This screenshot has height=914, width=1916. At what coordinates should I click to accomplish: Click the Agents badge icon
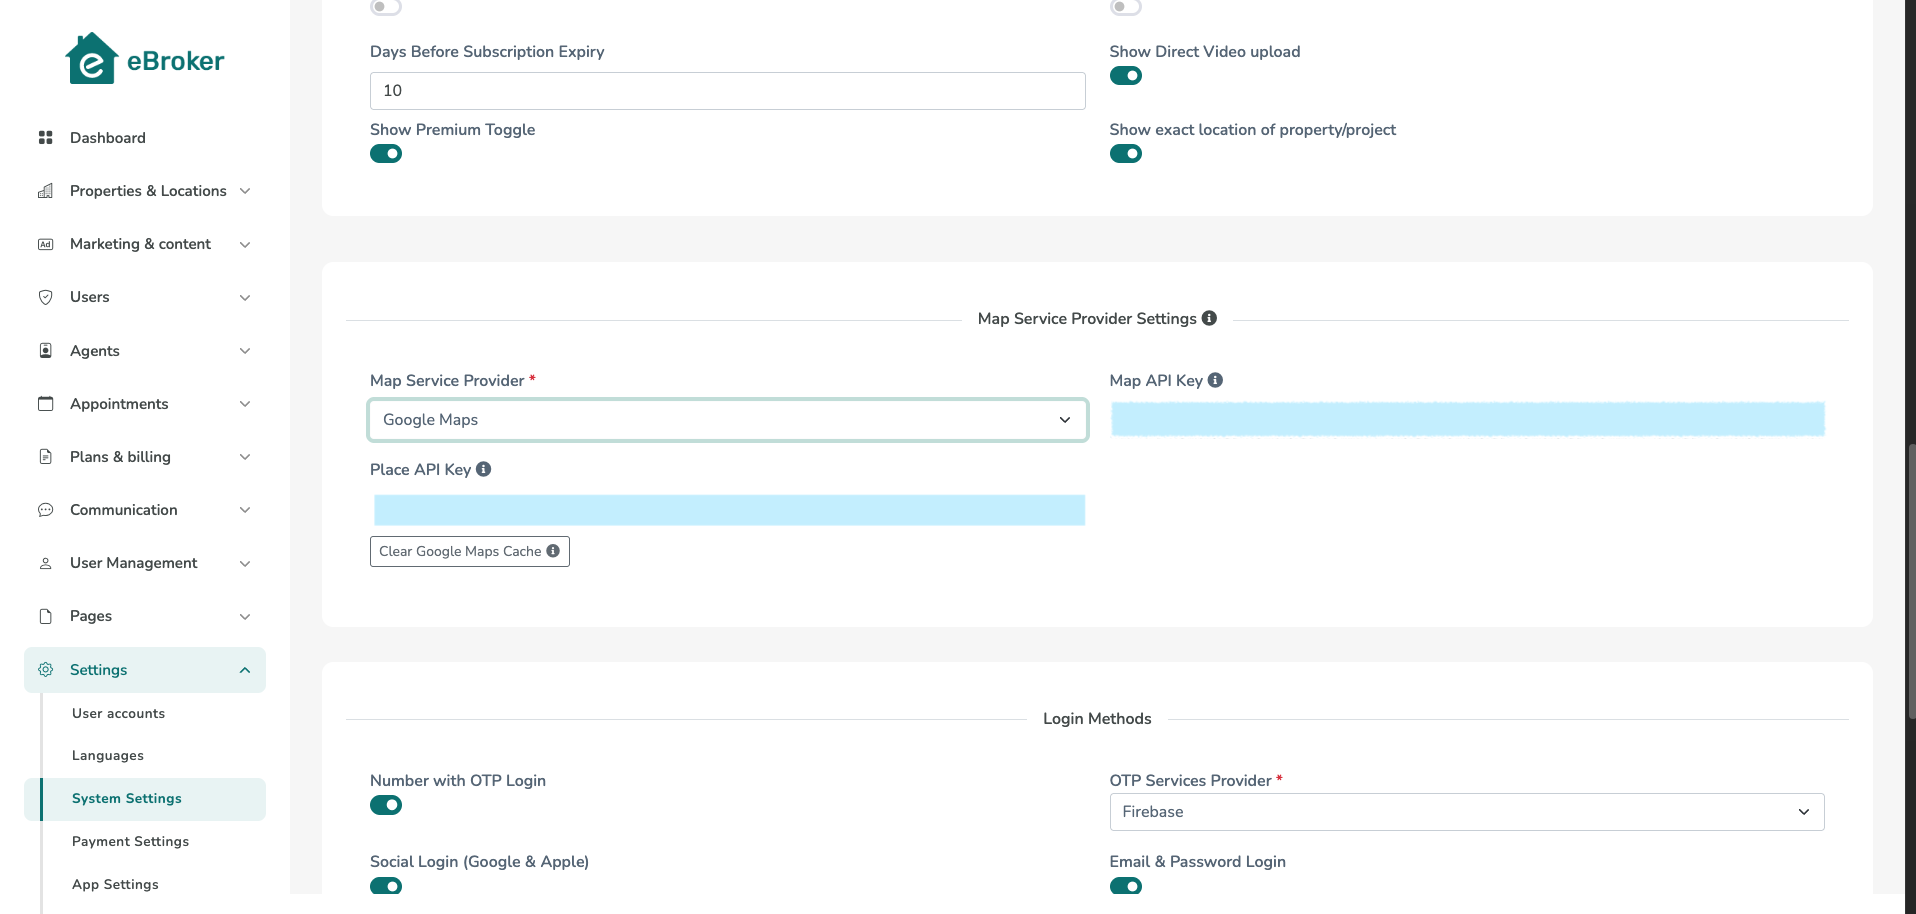(45, 351)
